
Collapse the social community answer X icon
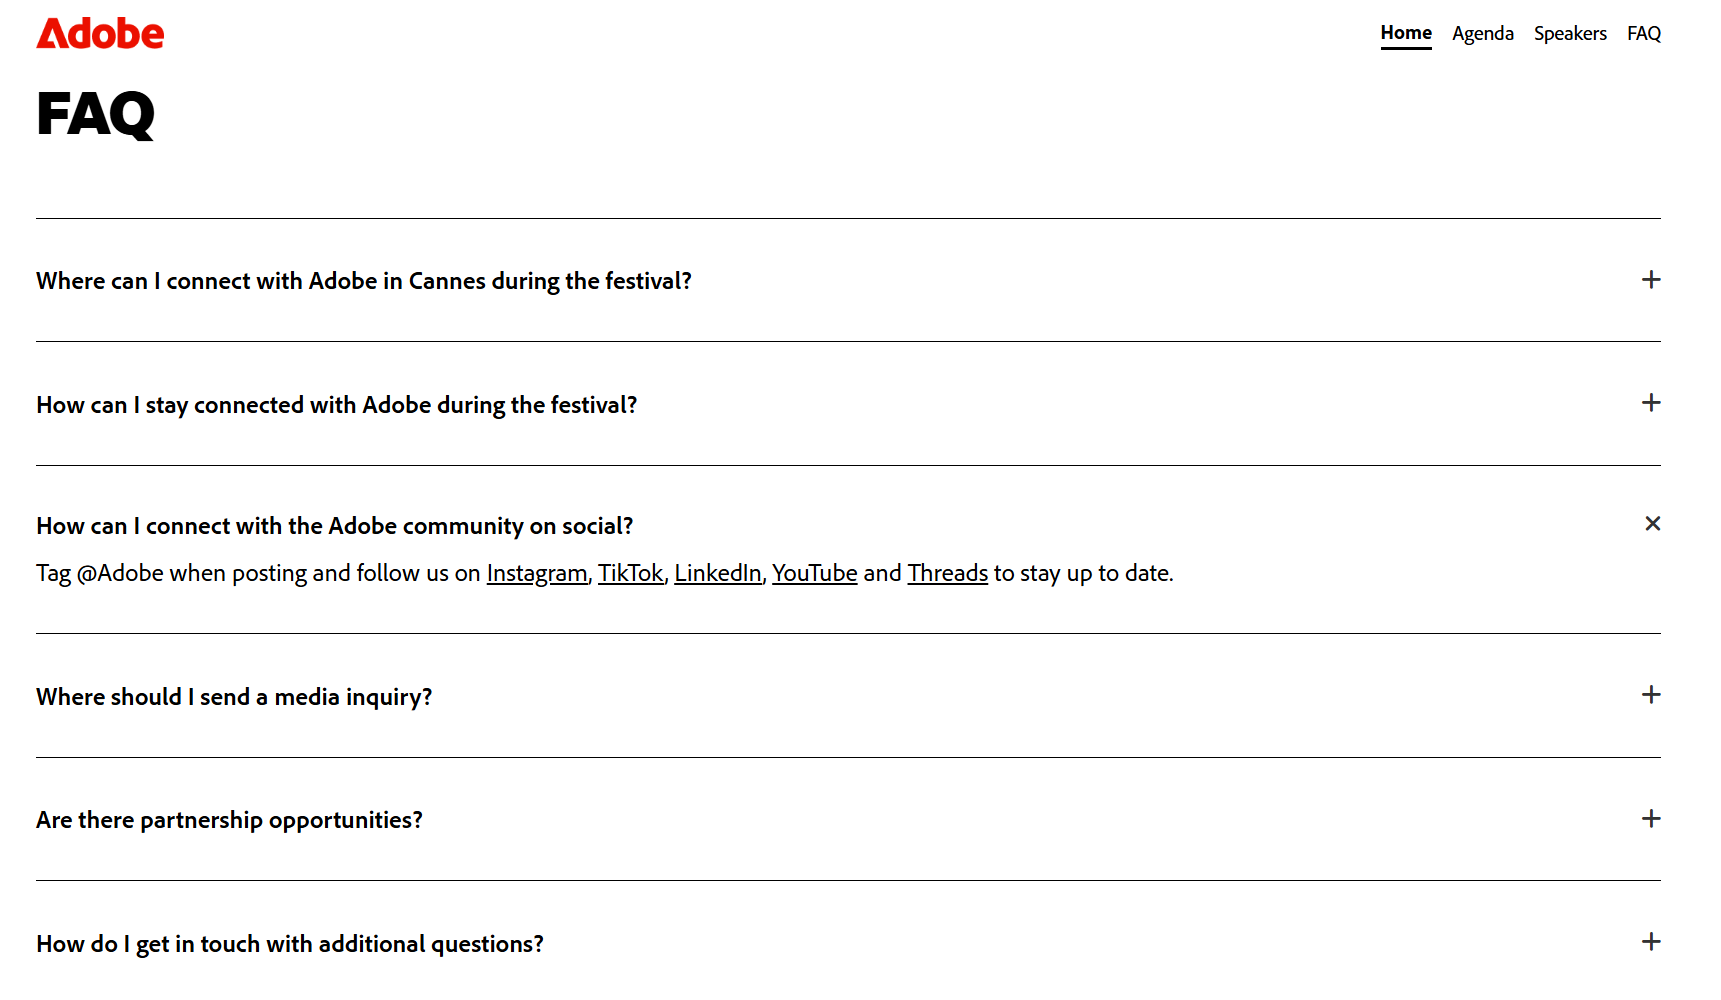pyautogui.click(x=1652, y=524)
